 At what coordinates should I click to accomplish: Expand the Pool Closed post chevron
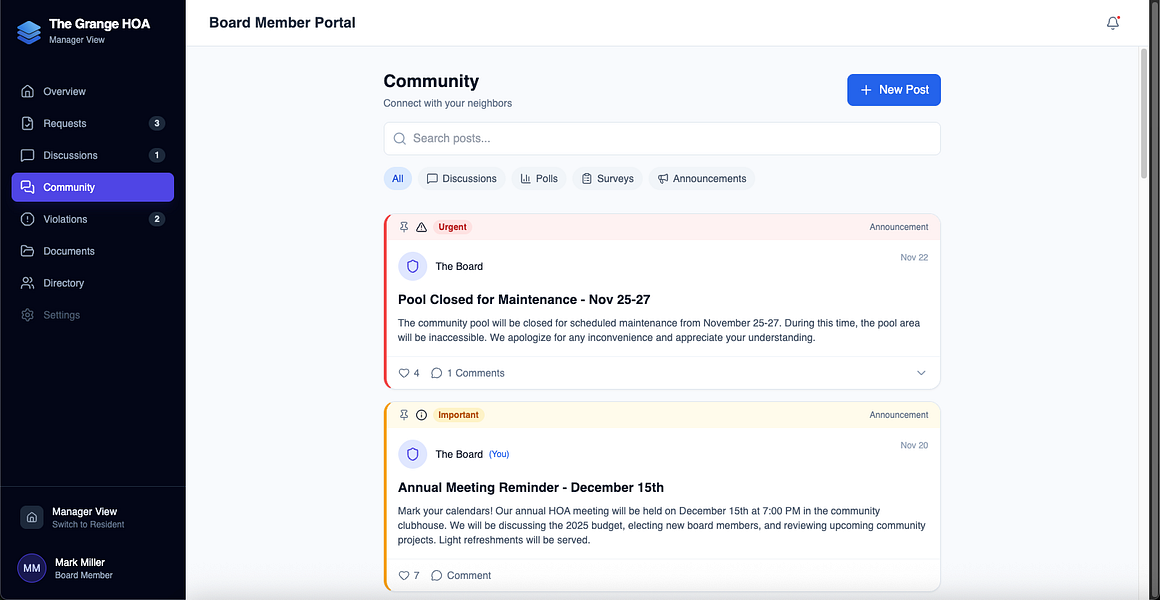point(921,373)
